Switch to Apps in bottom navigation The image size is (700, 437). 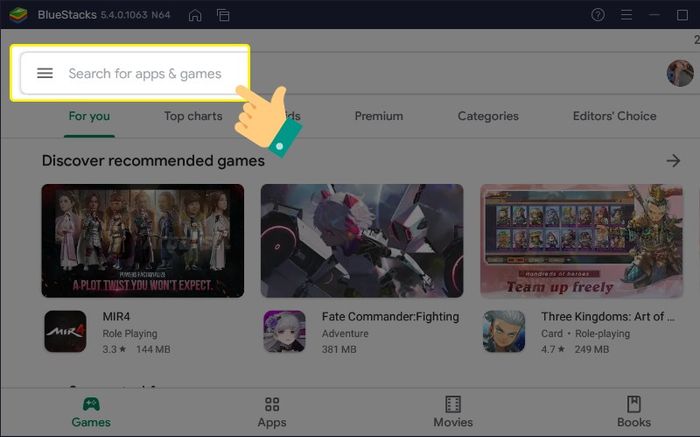(272, 411)
